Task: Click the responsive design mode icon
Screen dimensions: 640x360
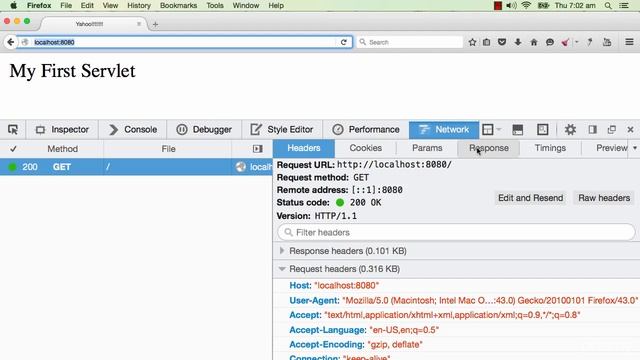Action: (x=488, y=130)
